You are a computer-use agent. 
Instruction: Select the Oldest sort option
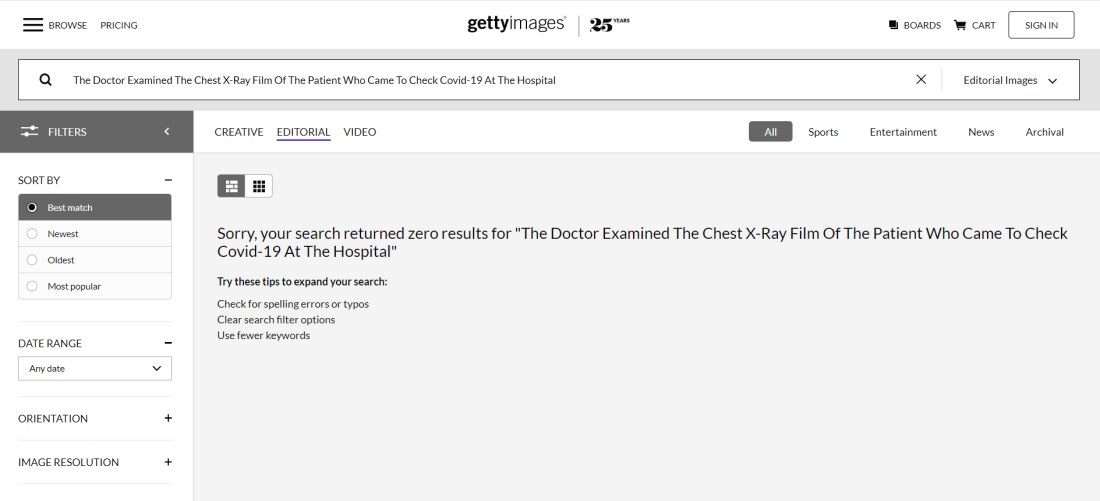pos(95,260)
